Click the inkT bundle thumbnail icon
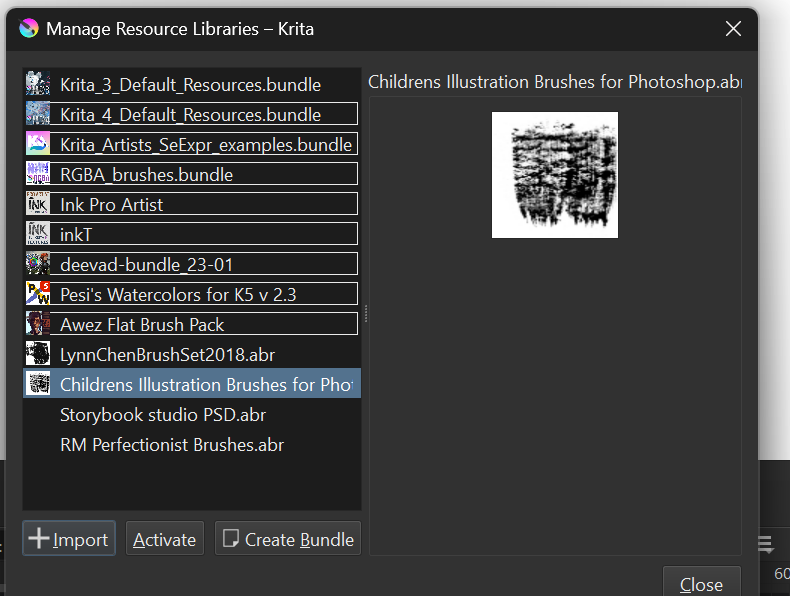The width and height of the screenshot is (790, 596). pos(38,234)
